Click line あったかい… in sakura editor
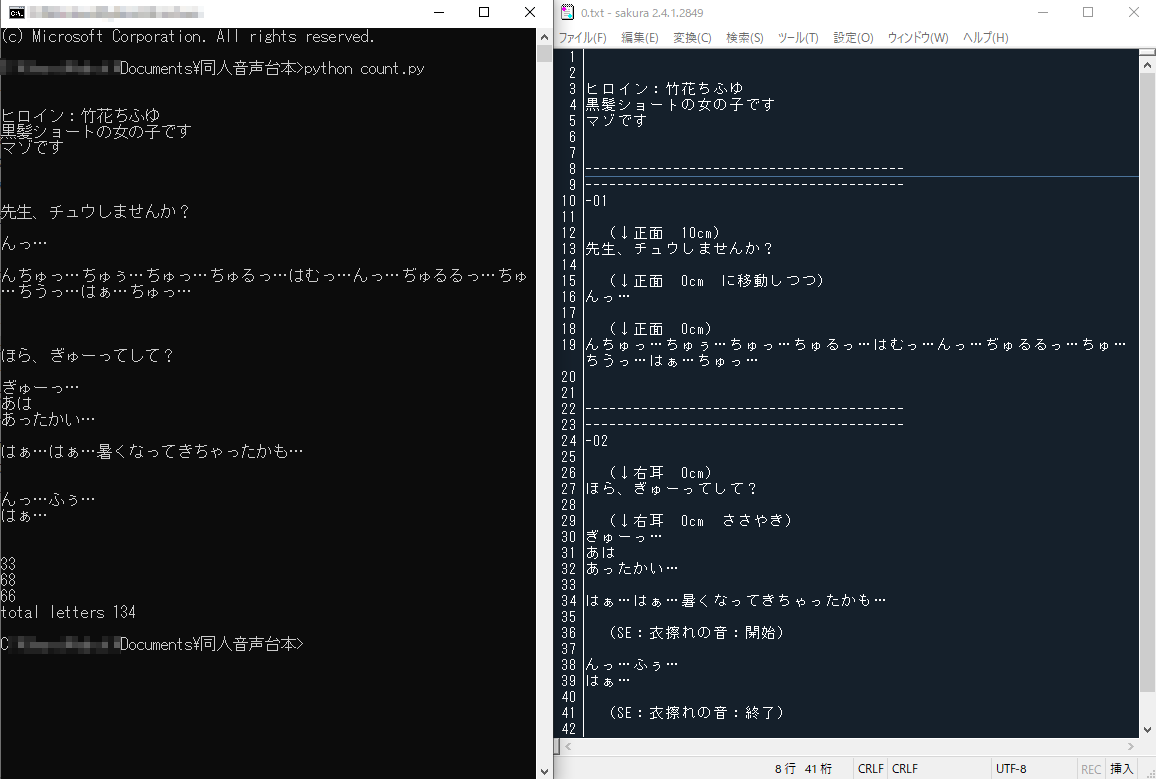The image size is (1156, 779). [x=632, y=569]
